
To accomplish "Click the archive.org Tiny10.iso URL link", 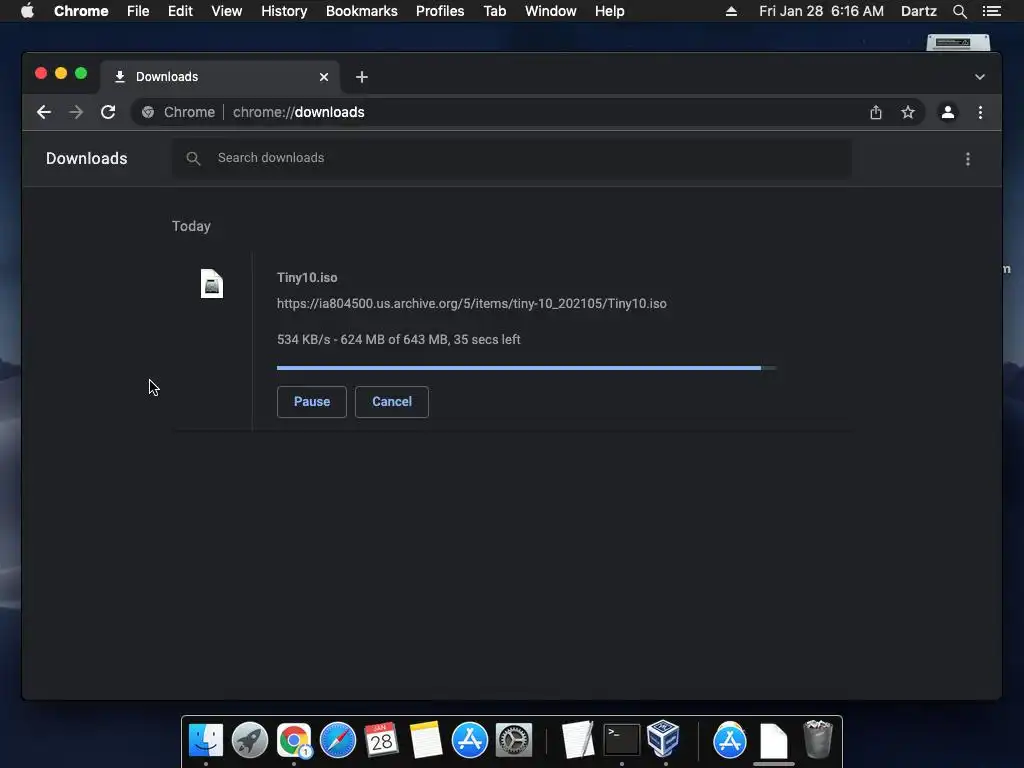I will click(x=472, y=304).
